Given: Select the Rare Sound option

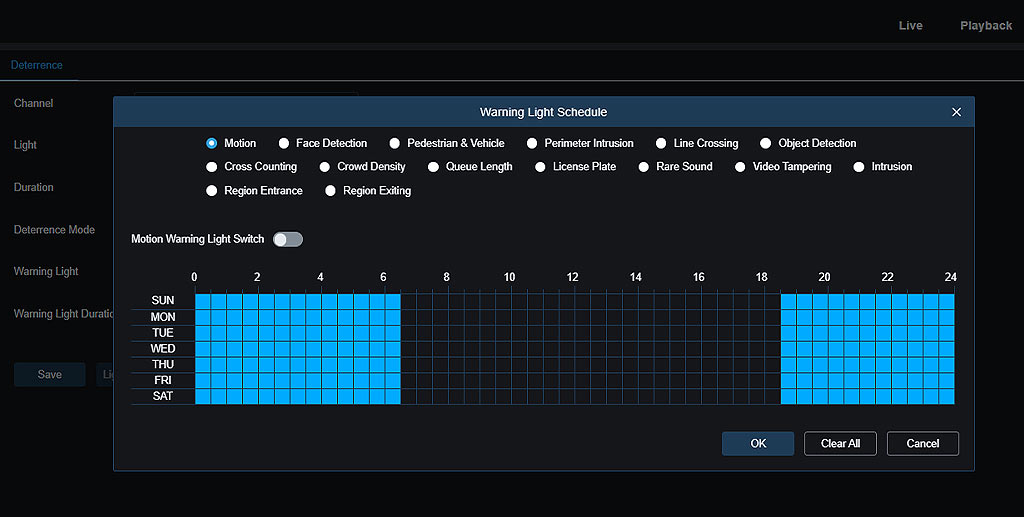Looking at the screenshot, I should tap(645, 167).
